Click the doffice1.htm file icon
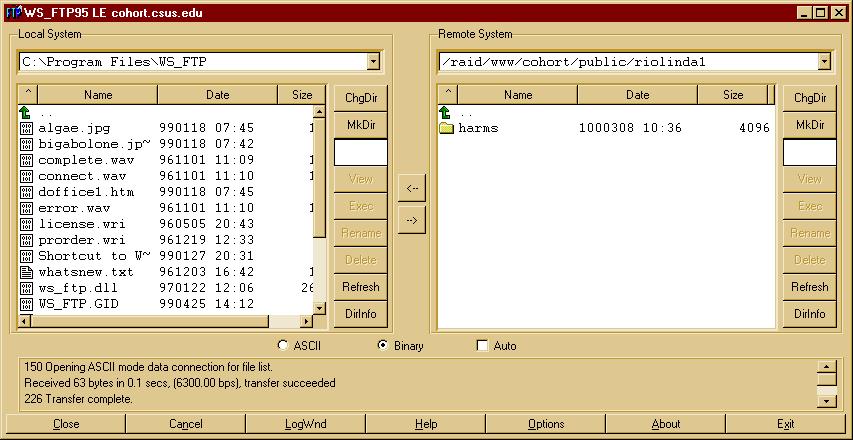Image resolution: width=853 pixels, height=440 pixels. 26,192
